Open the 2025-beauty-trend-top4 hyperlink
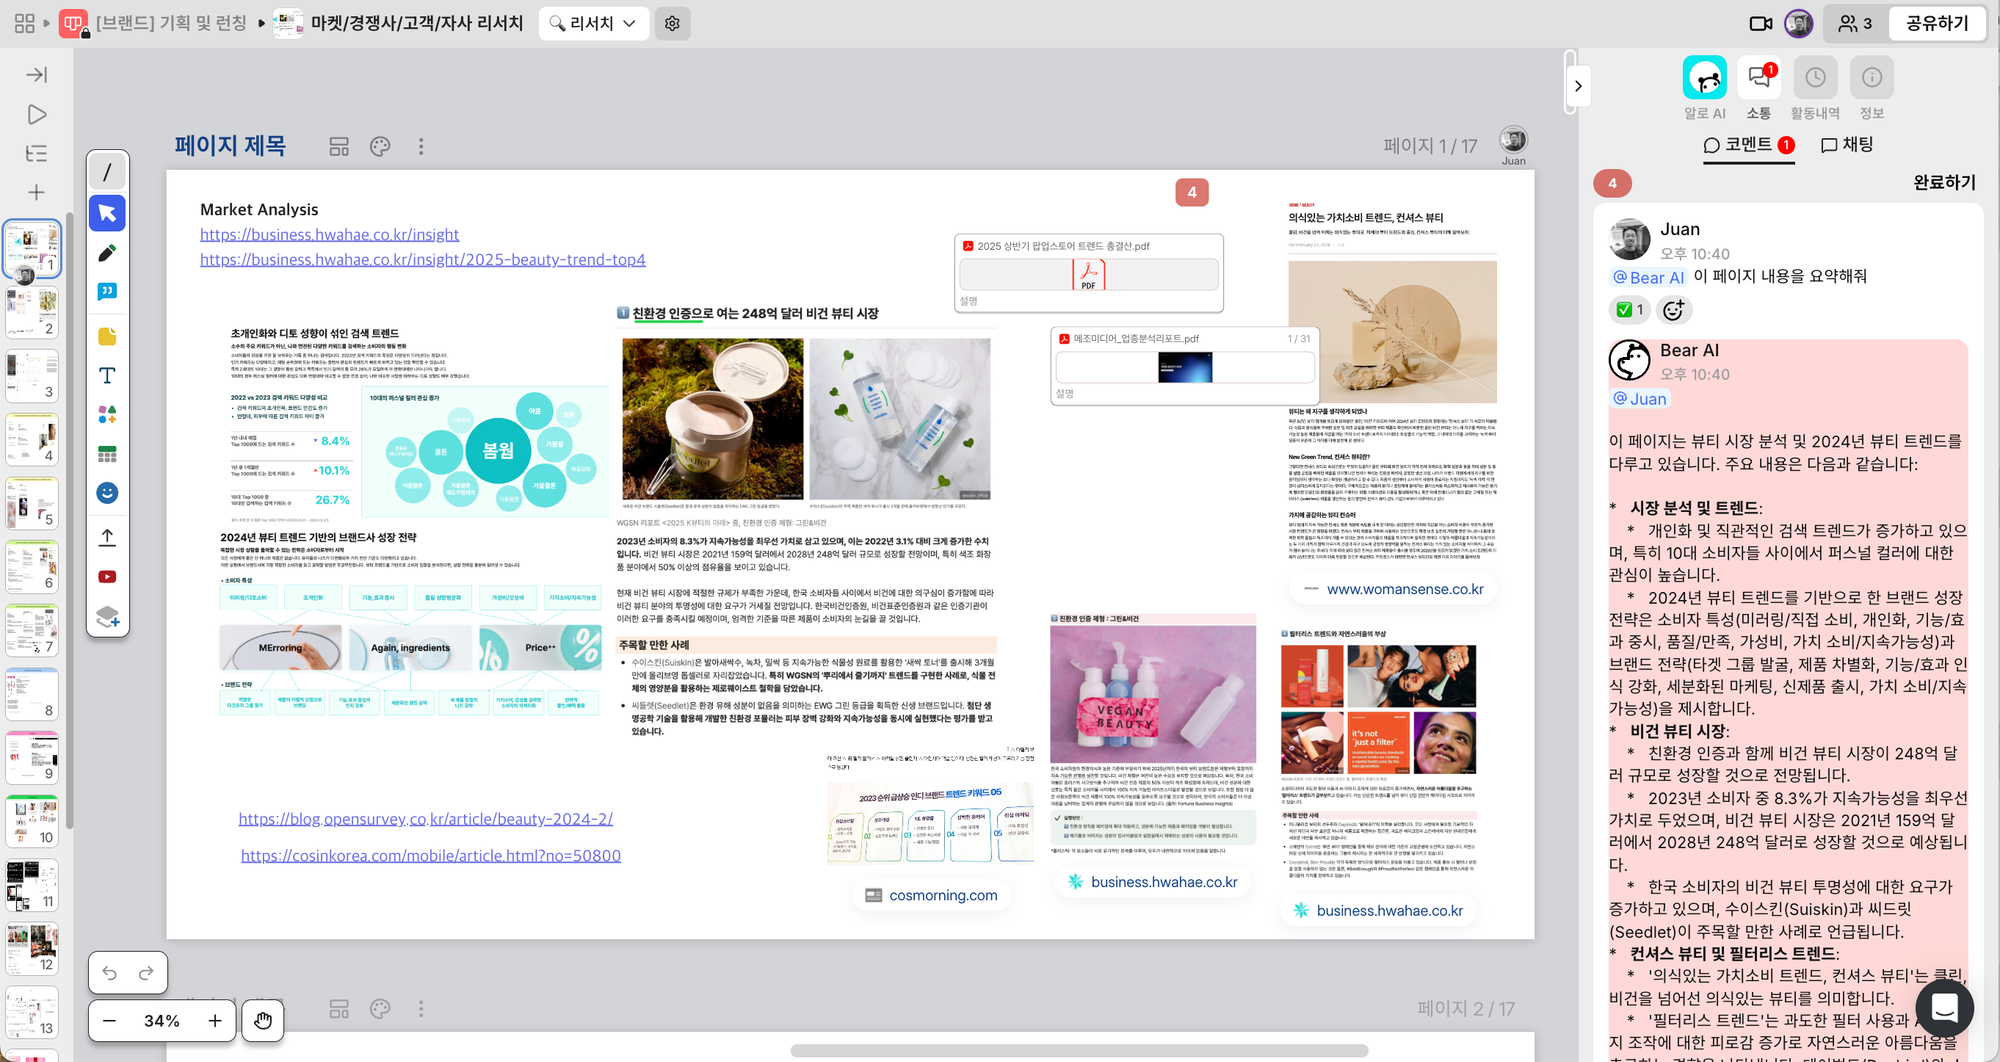 (x=422, y=260)
